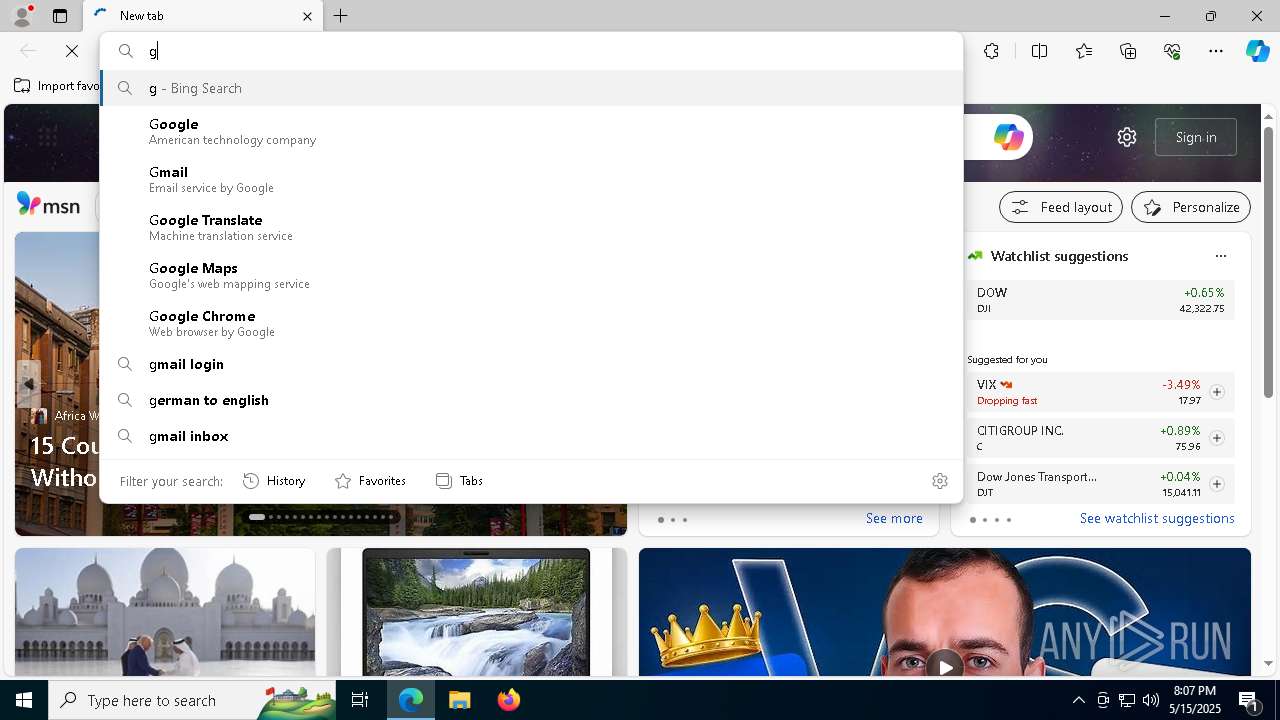Viewport: 1280px width, 720px height.
Task: Filter search by Favorites
Action: (x=370, y=481)
